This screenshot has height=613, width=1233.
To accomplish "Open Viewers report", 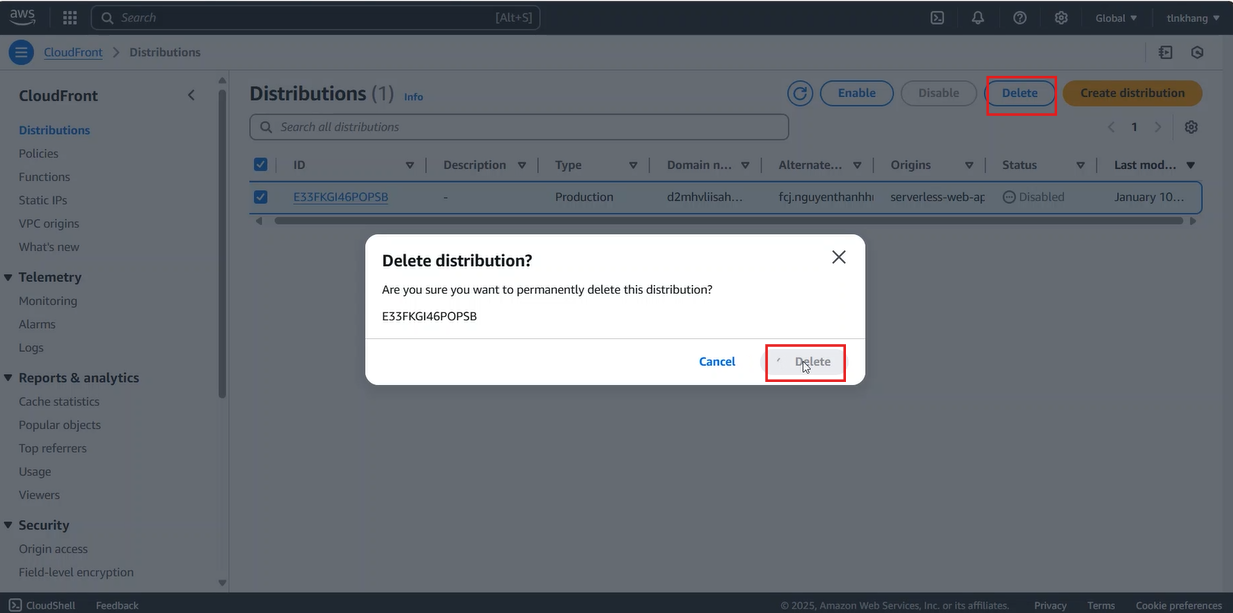I will (x=39, y=495).
